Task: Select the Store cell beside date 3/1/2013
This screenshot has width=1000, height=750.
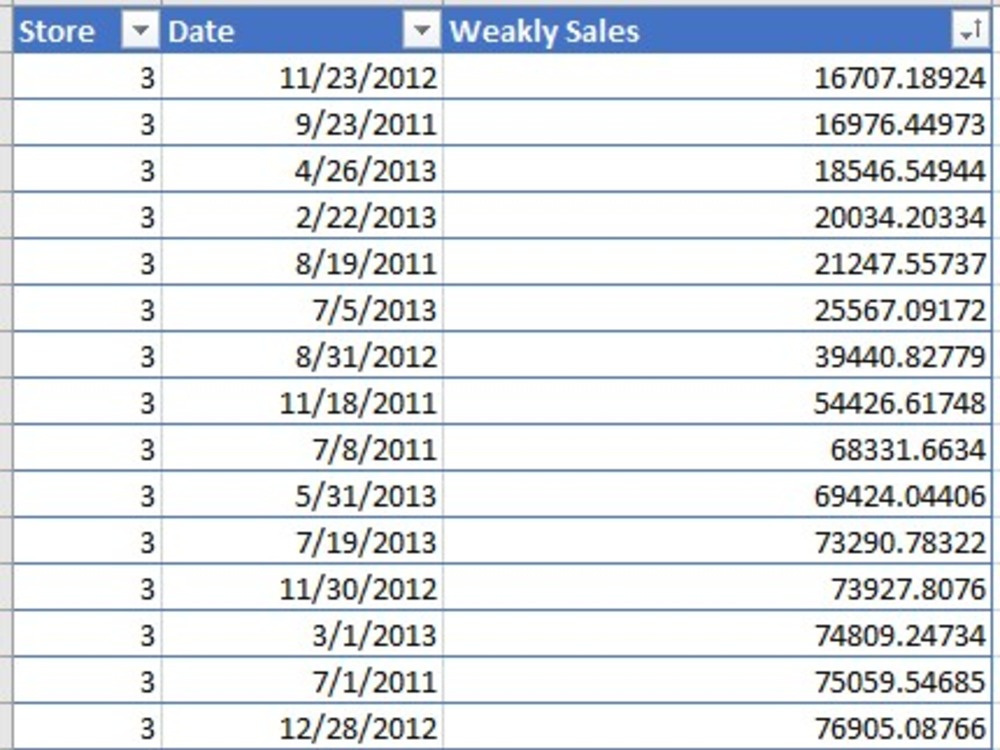Action: (87, 635)
